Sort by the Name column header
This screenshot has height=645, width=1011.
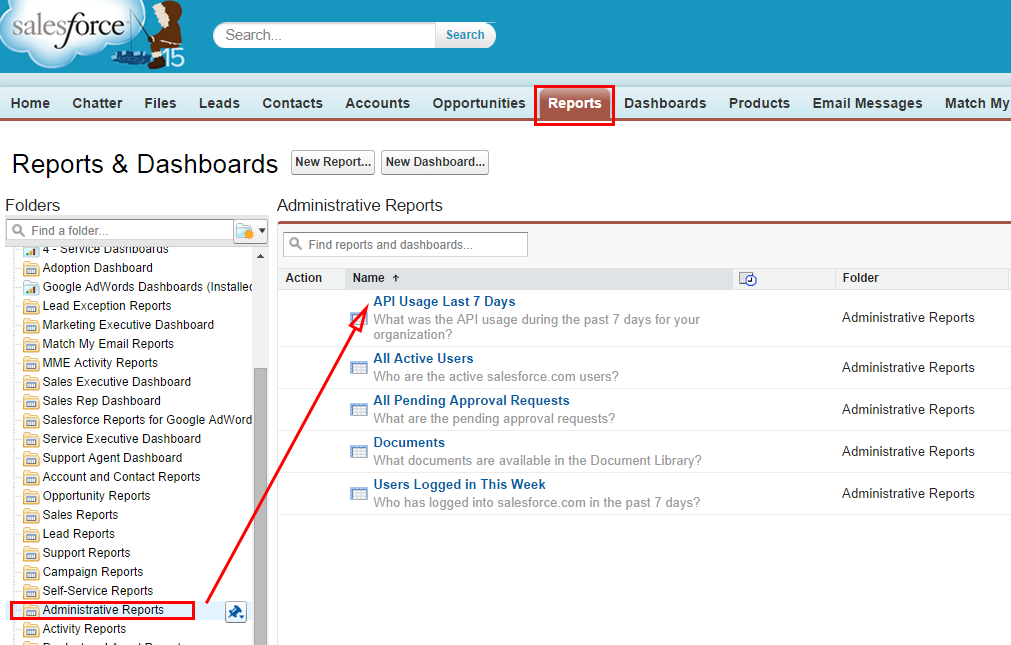coord(369,279)
